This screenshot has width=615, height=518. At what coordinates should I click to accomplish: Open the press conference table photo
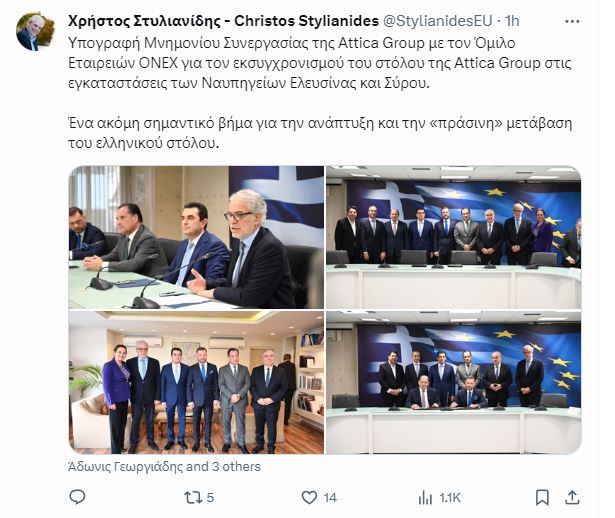[x=197, y=237]
